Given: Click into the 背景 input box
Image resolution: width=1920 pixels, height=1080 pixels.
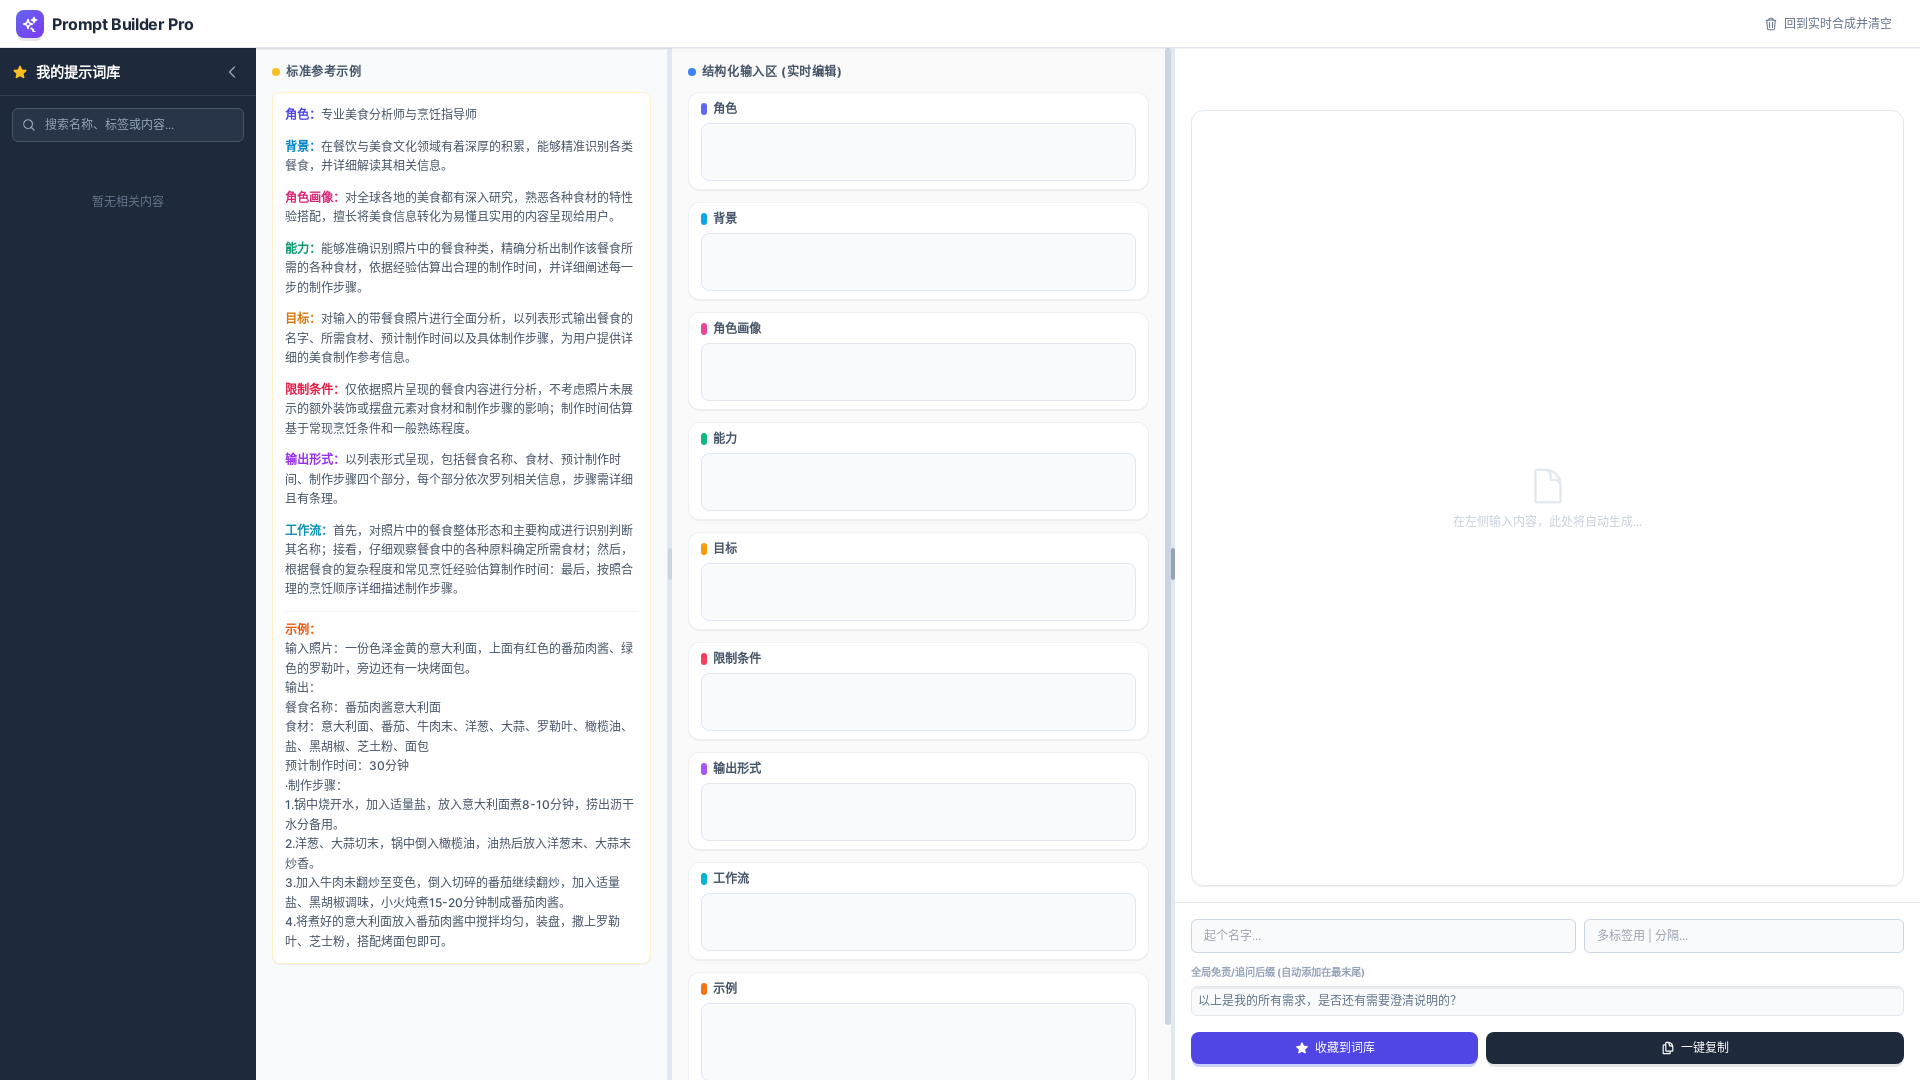Looking at the screenshot, I should (918, 262).
